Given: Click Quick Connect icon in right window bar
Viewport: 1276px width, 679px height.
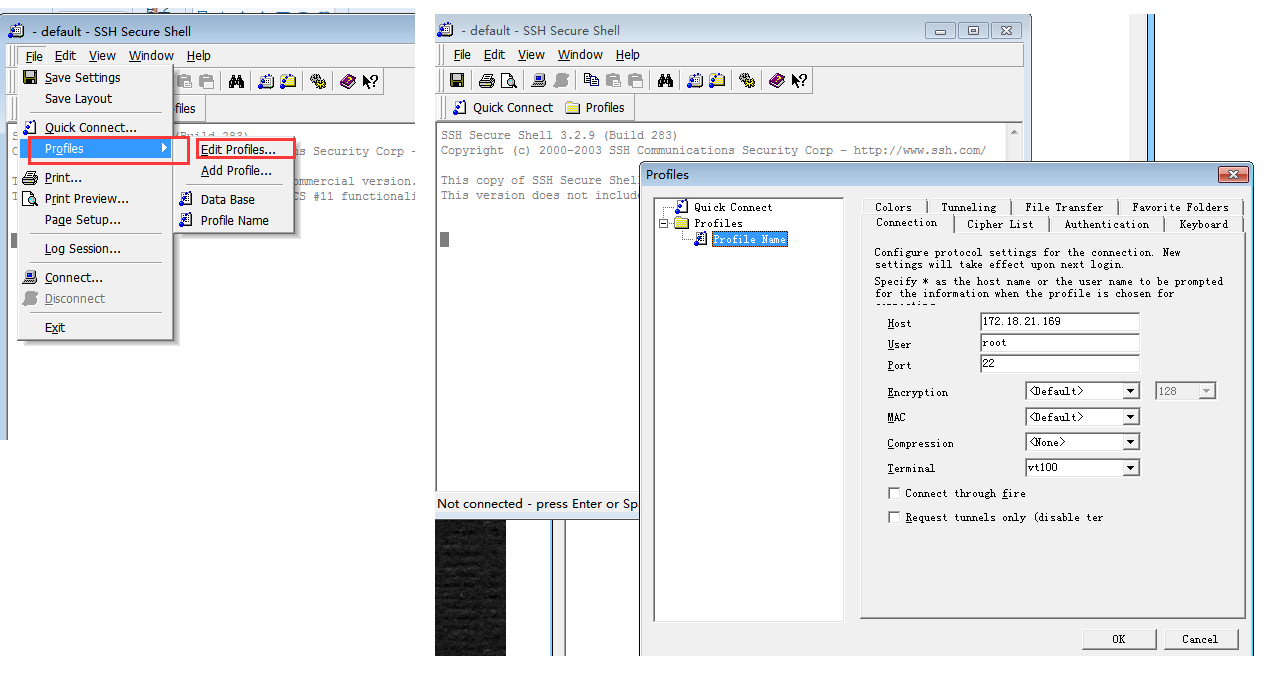Looking at the screenshot, I should pos(459,108).
